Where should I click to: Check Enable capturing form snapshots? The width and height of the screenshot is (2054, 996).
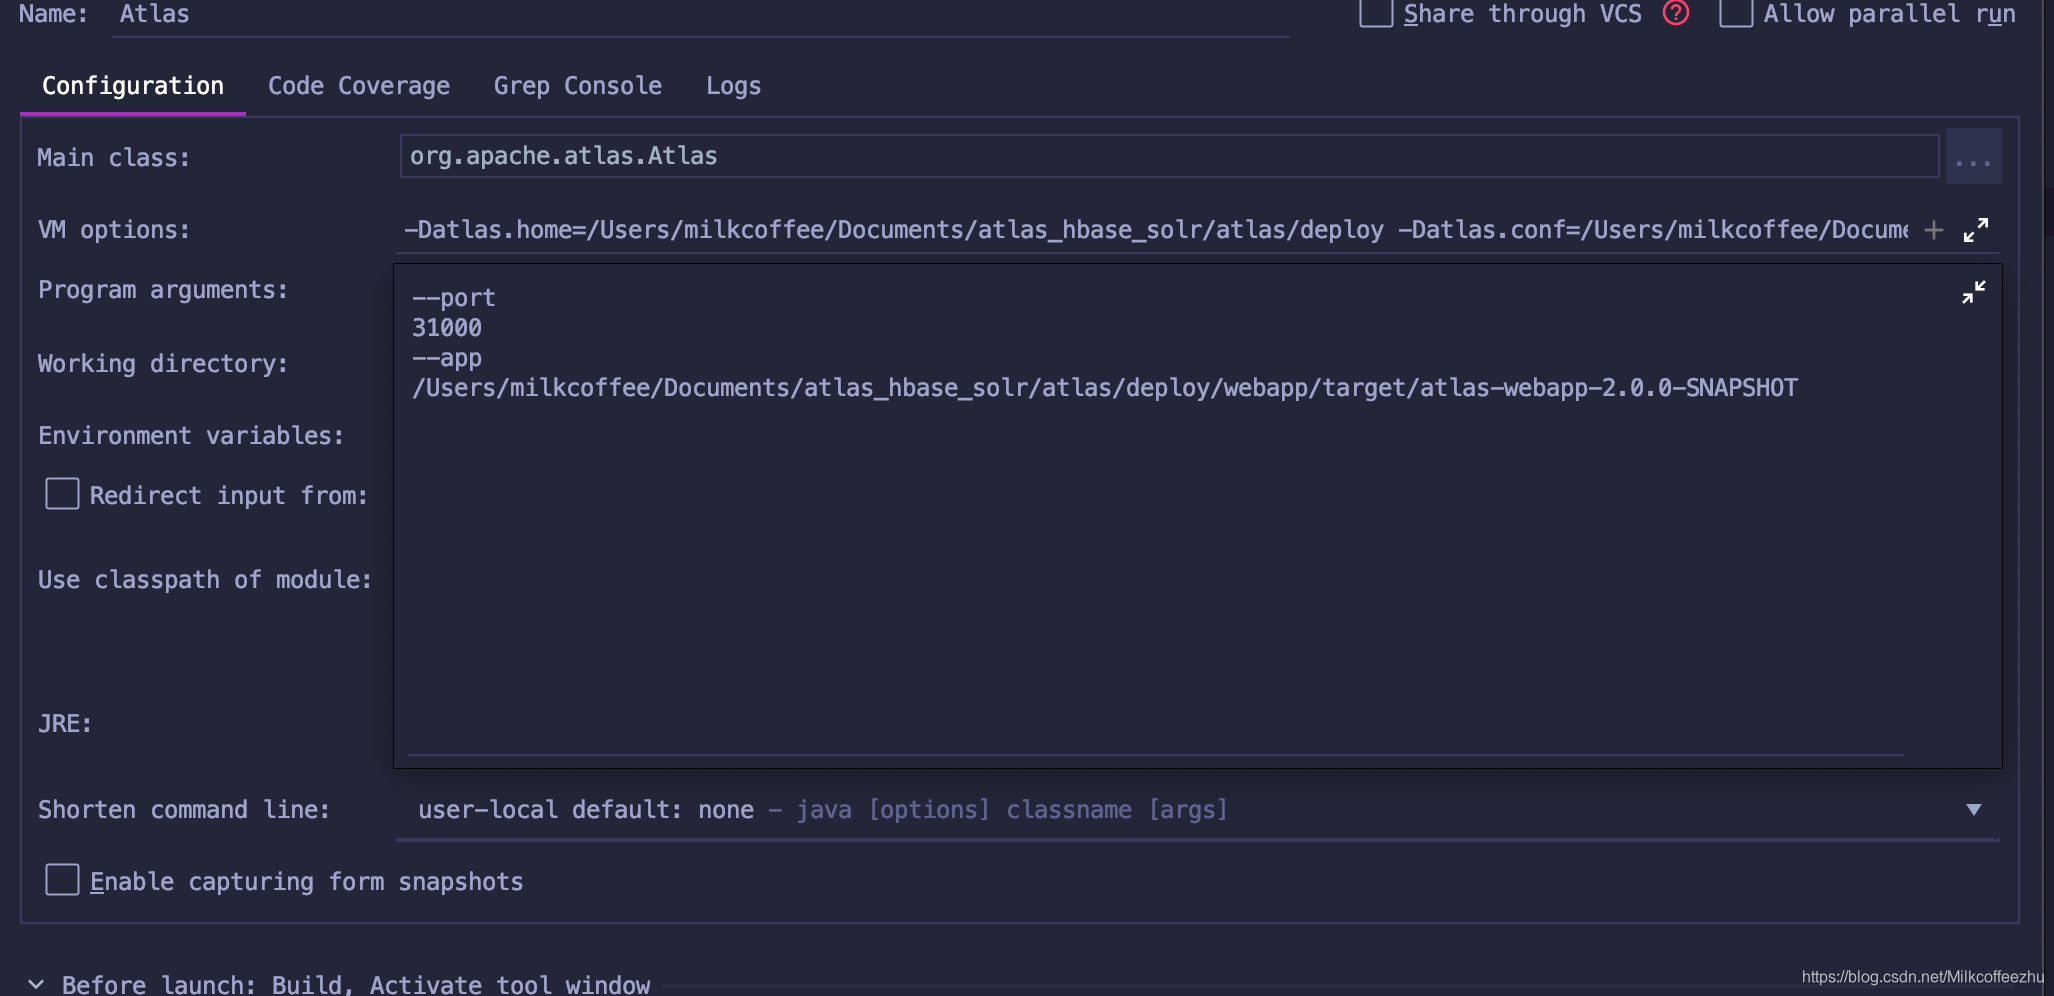pyautogui.click(x=62, y=880)
